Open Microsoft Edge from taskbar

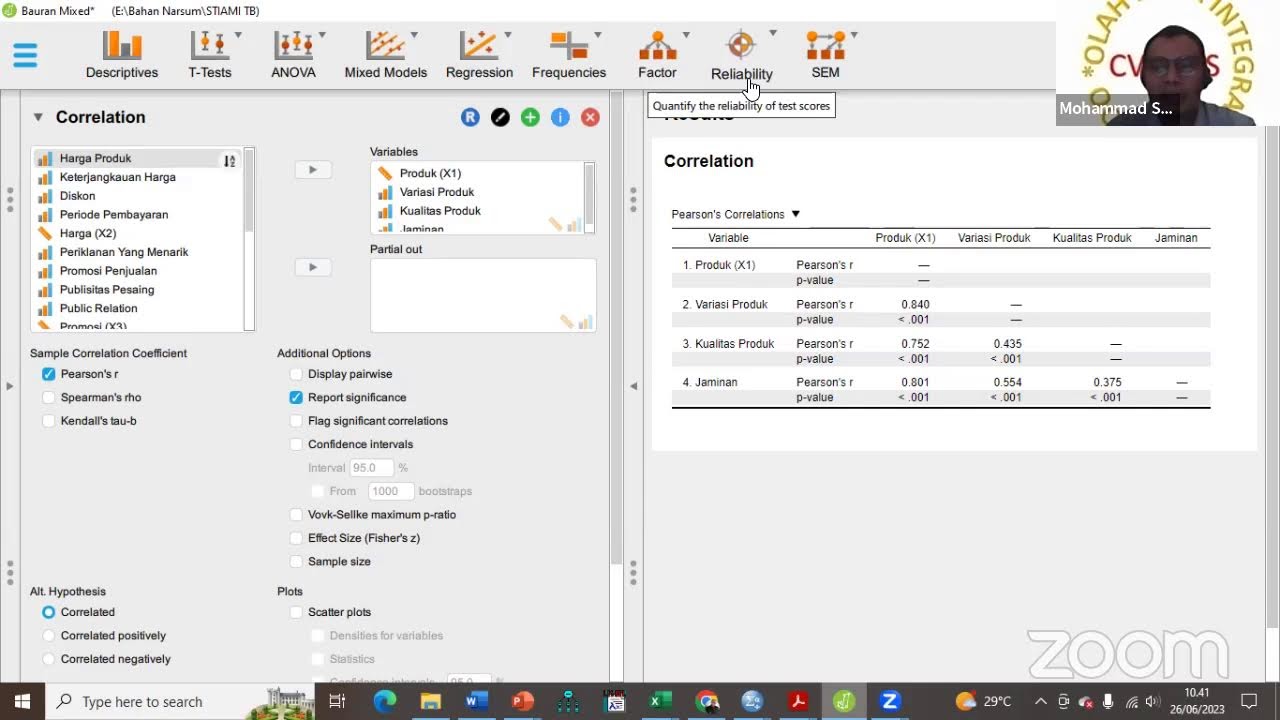(x=385, y=701)
